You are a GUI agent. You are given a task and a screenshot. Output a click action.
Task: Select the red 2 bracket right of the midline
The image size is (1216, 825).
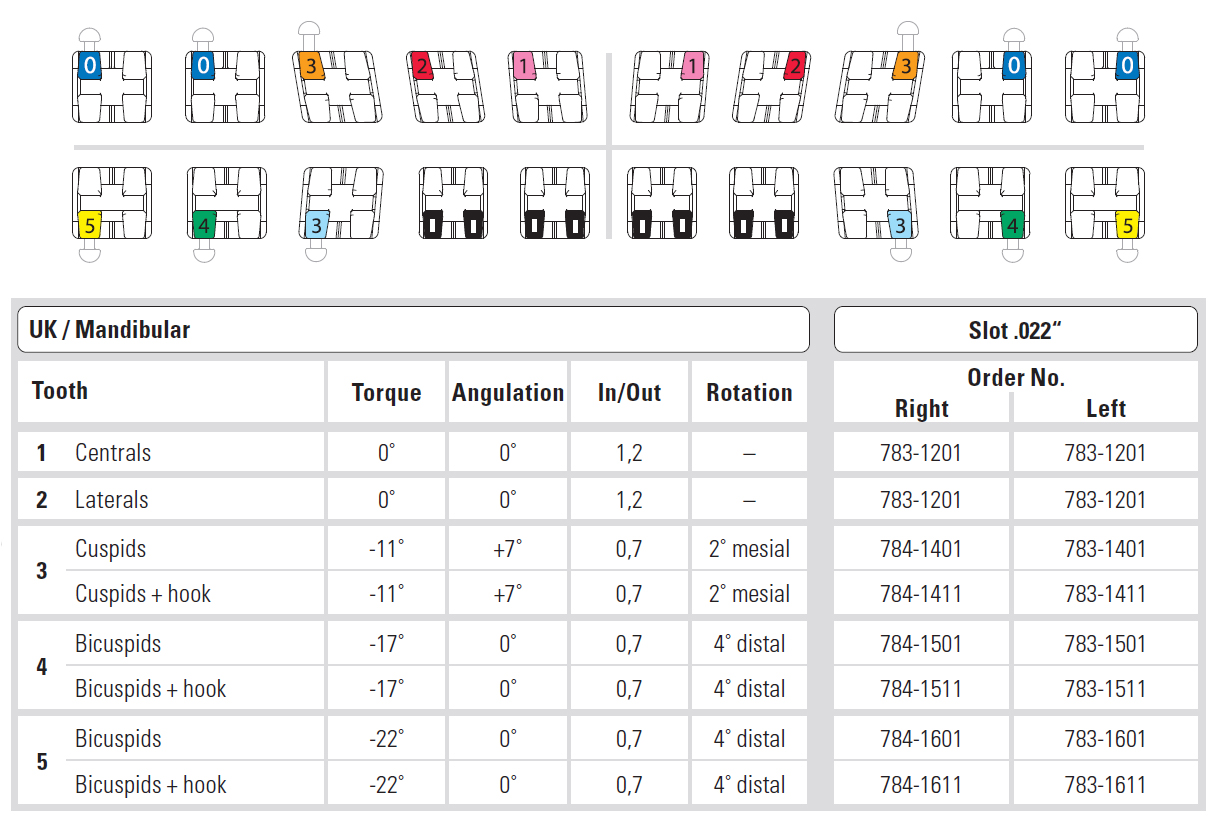774,86
